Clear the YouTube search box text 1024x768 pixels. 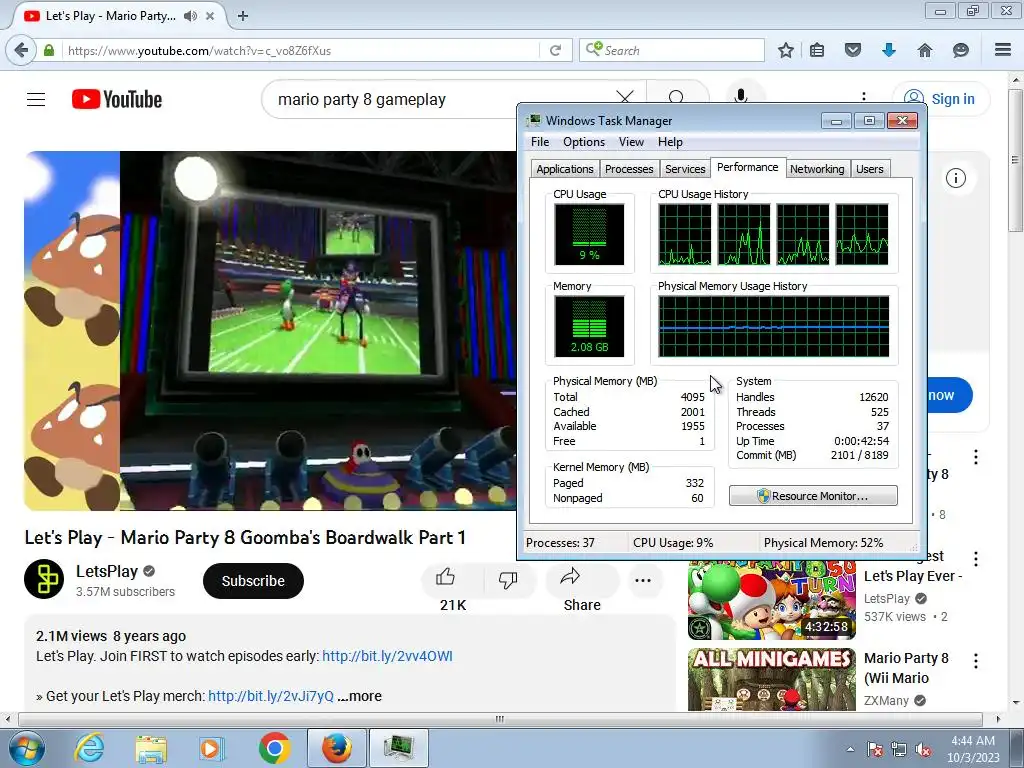click(625, 98)
